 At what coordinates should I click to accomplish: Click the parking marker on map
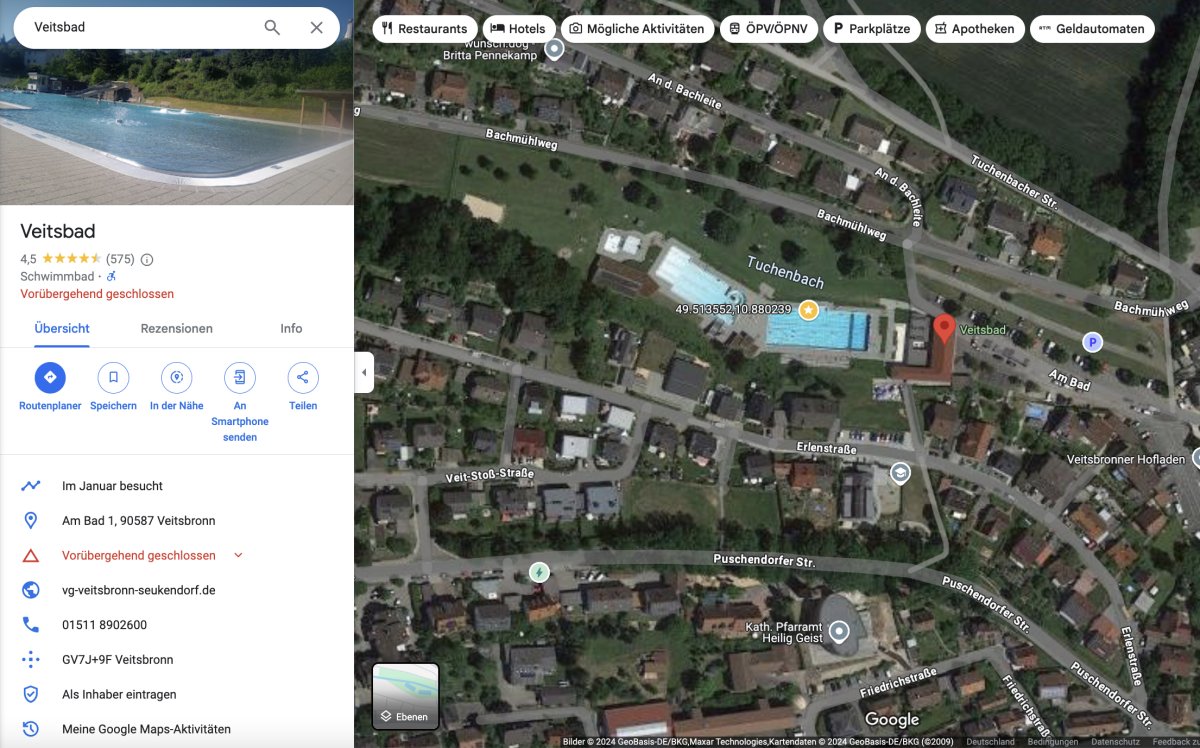coord(1092,342)
